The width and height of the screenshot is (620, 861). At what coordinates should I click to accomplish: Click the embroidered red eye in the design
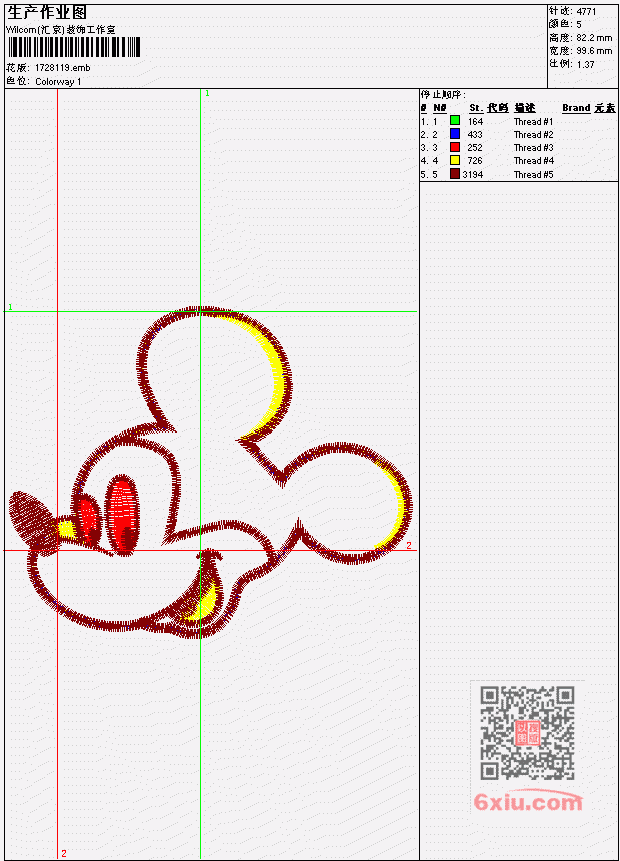122,514
